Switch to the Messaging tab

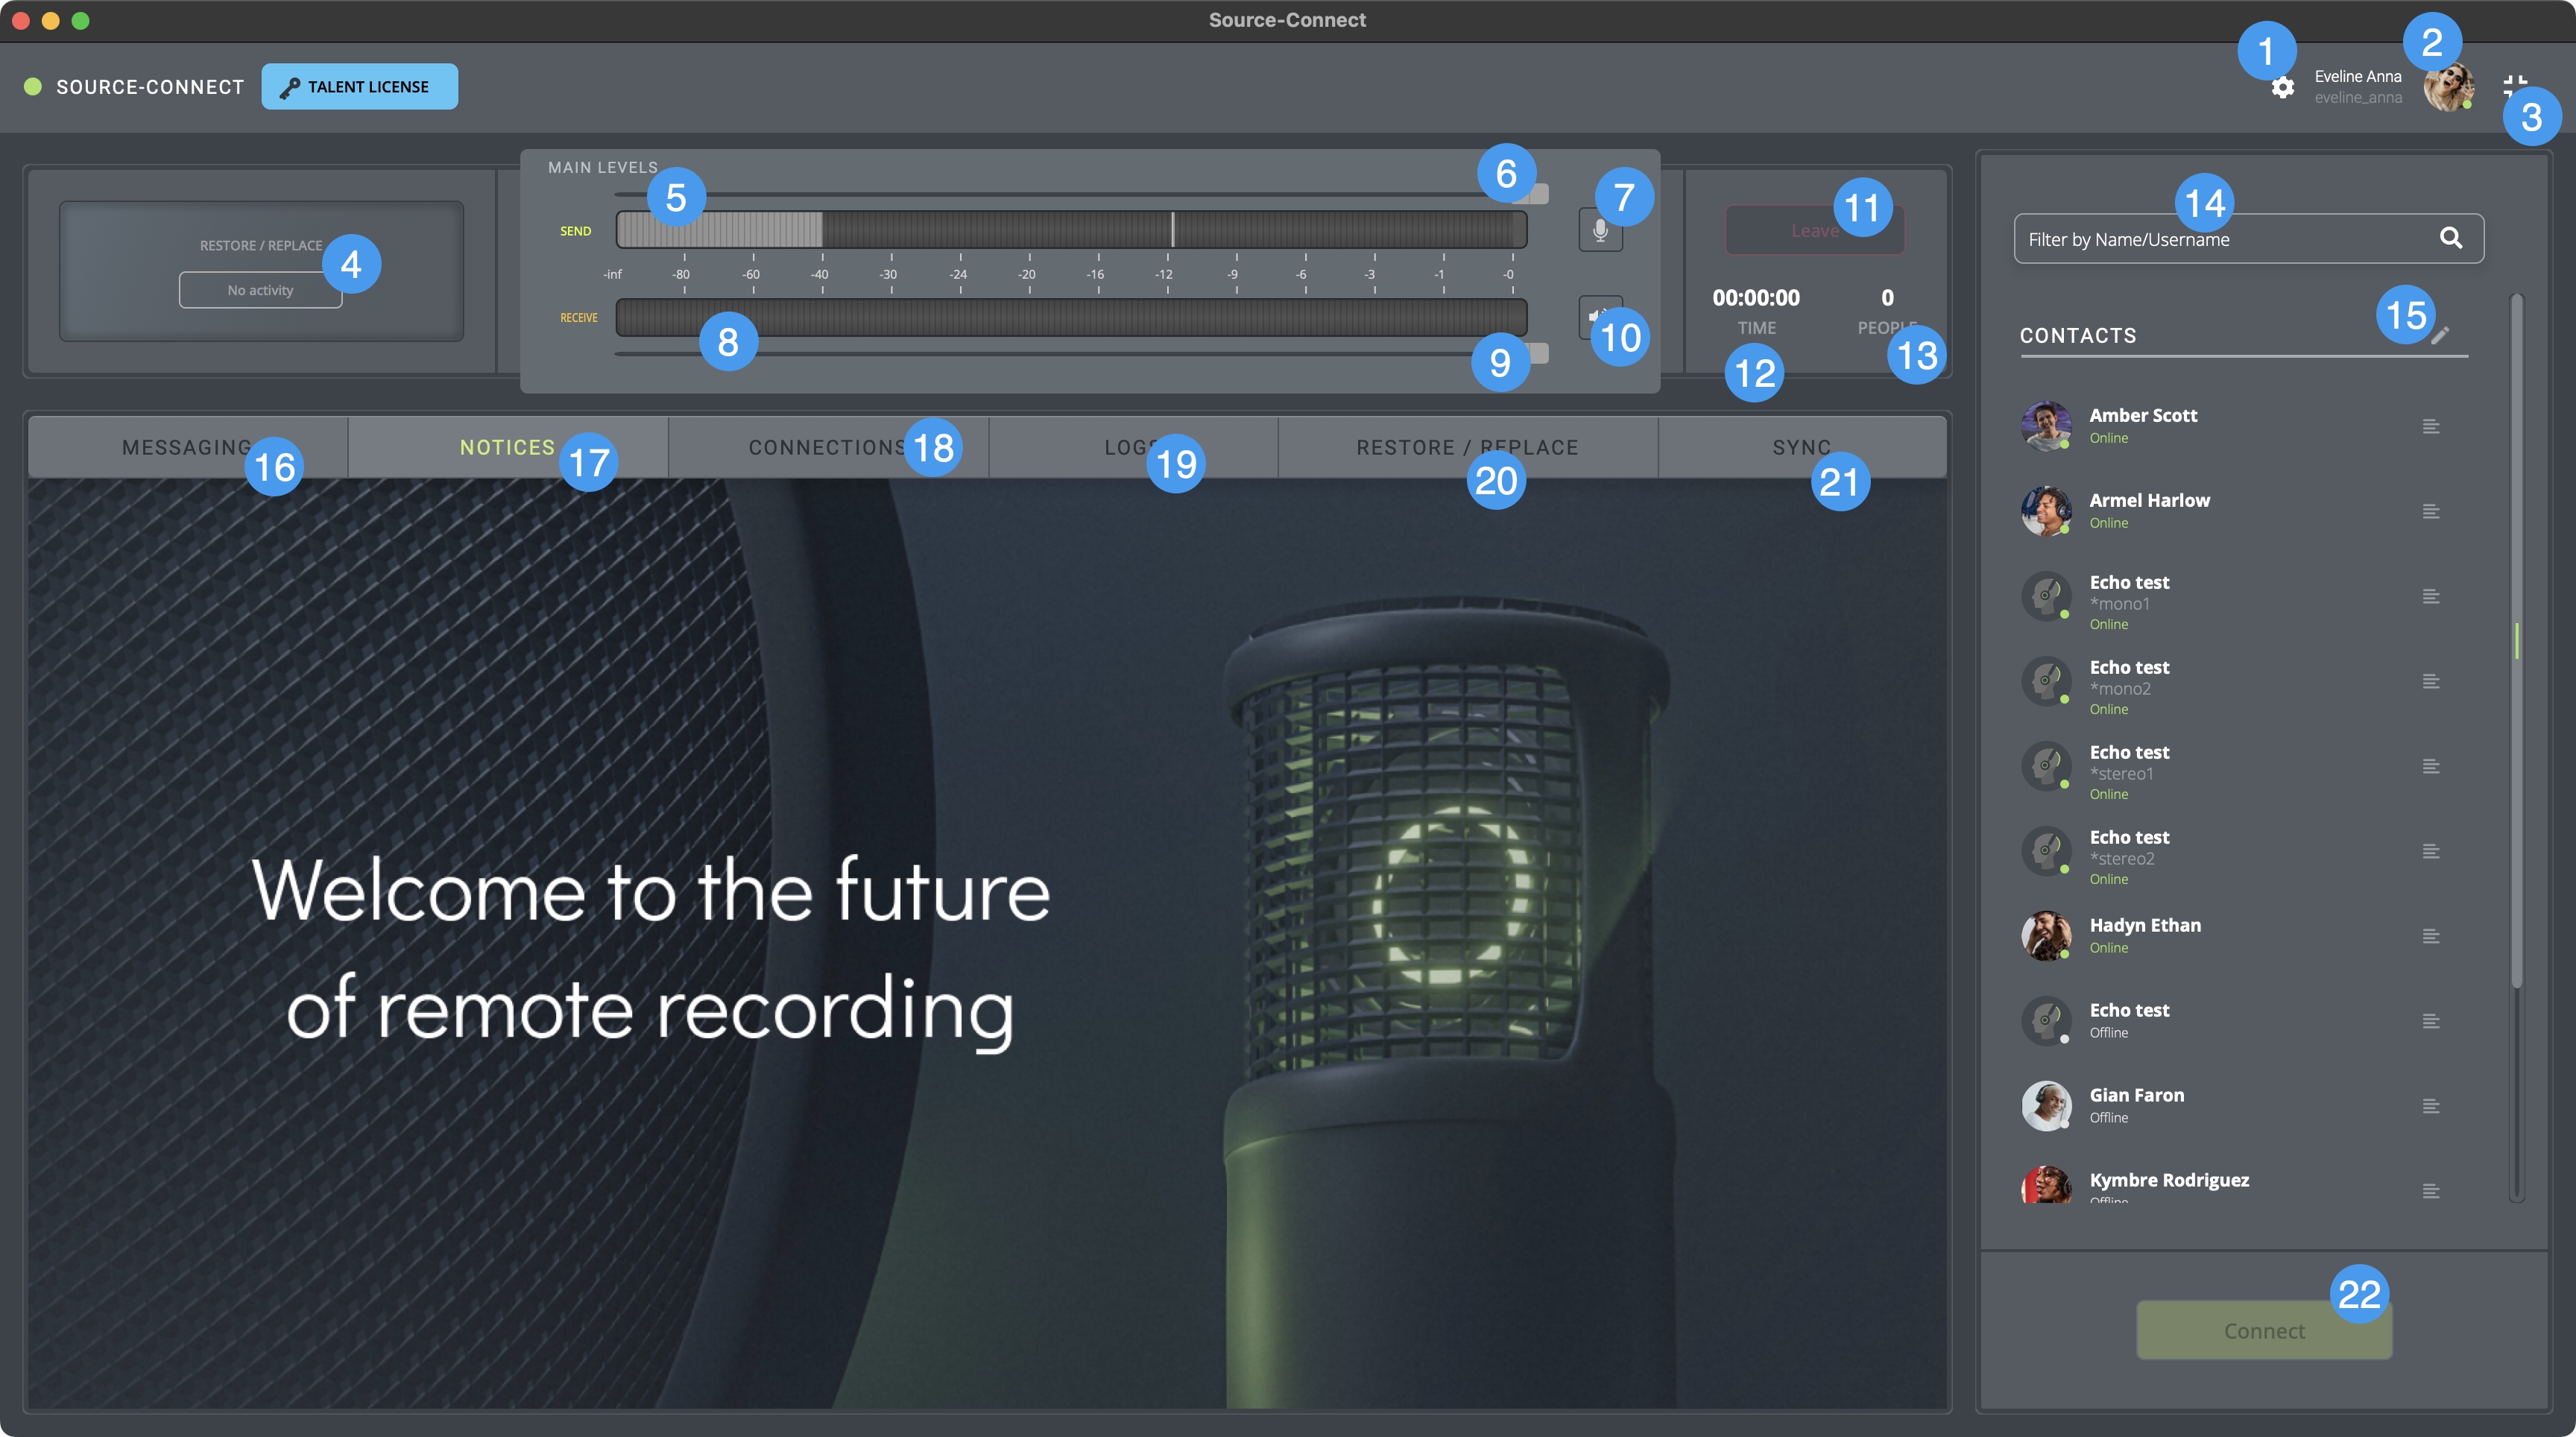click(187, 448)
